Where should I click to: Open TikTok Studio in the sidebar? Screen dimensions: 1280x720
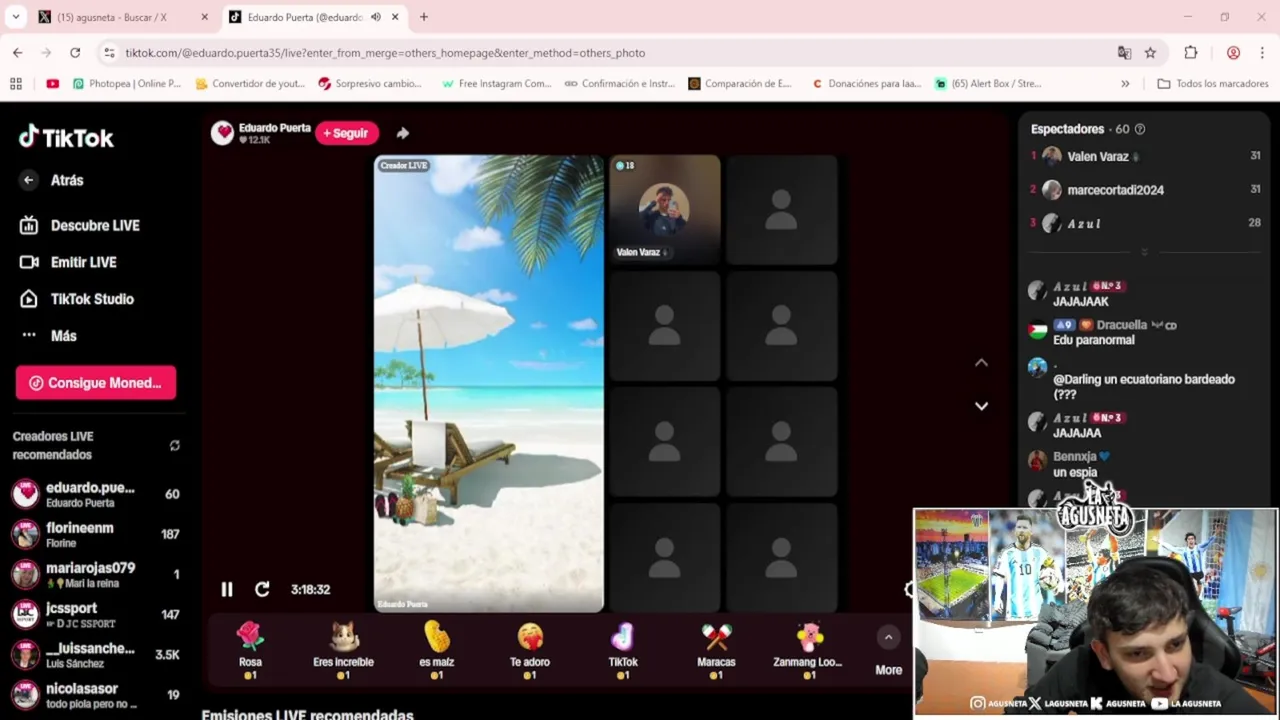(77, 299)
